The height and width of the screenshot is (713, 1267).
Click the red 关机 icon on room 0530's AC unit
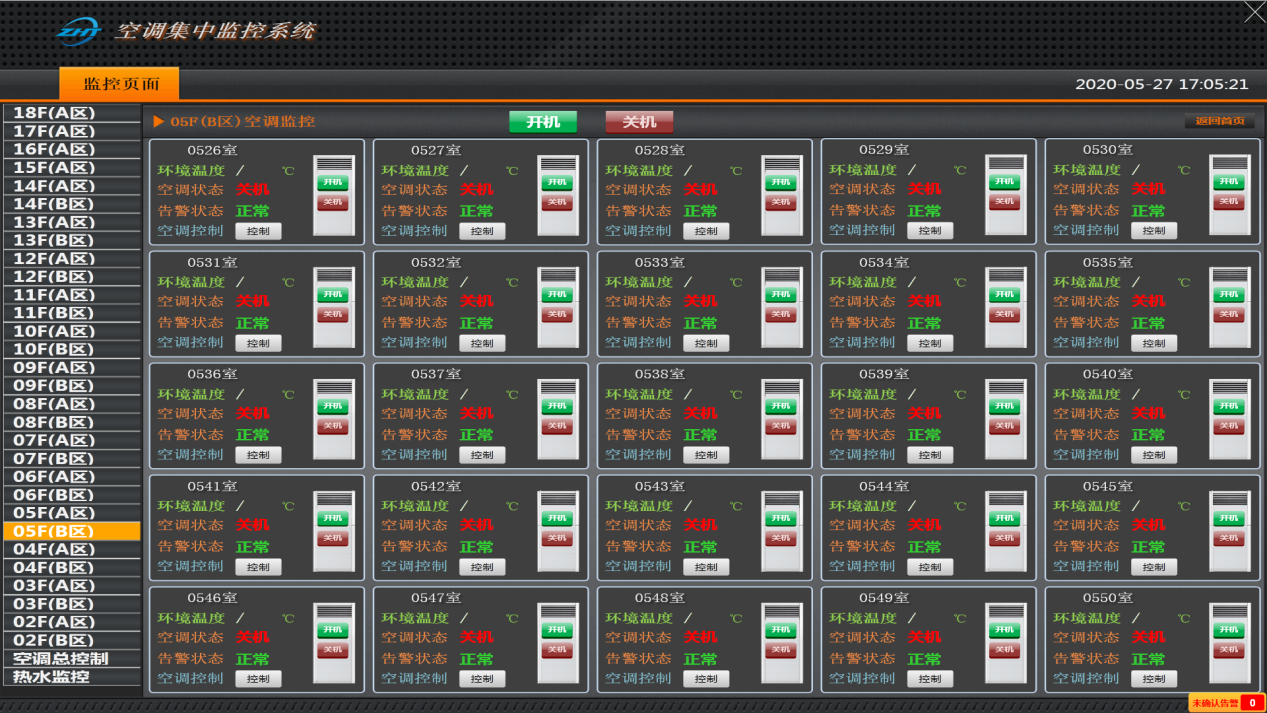click(x=1229, y=201)
